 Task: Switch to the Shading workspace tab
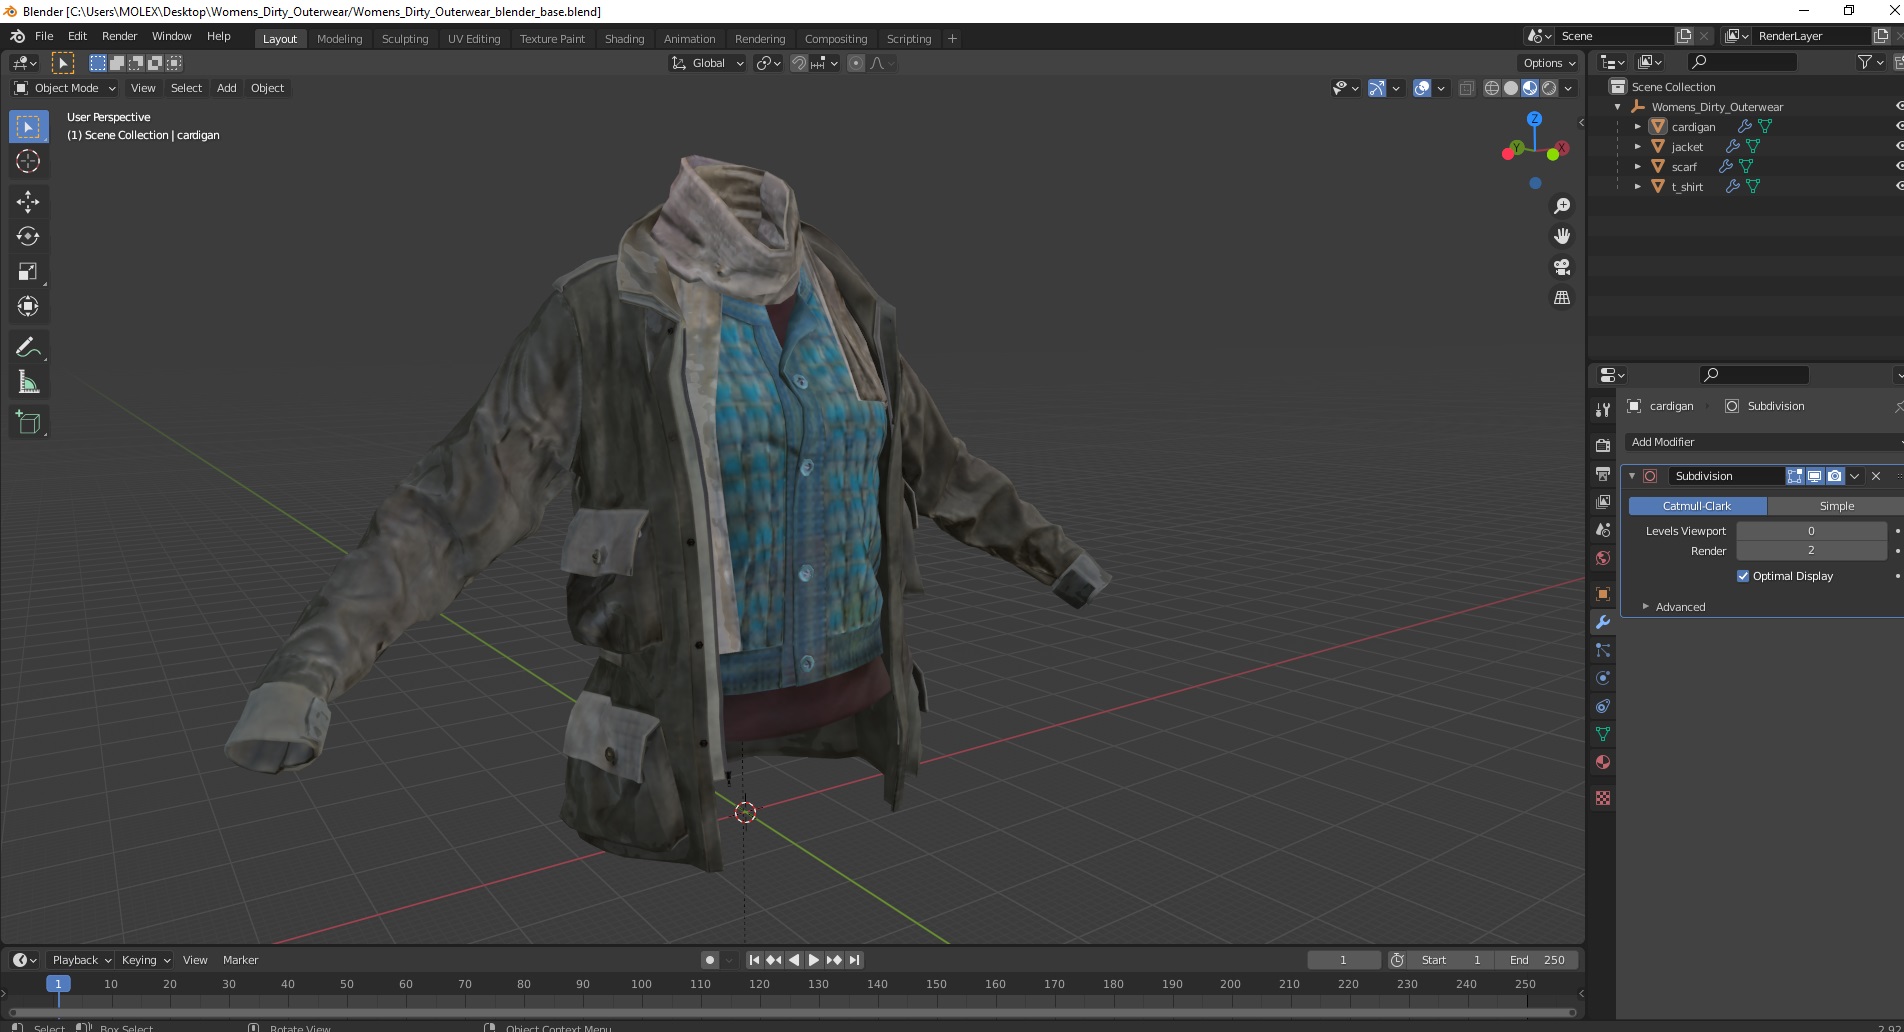pyautogui.click(x=624, y=39)
